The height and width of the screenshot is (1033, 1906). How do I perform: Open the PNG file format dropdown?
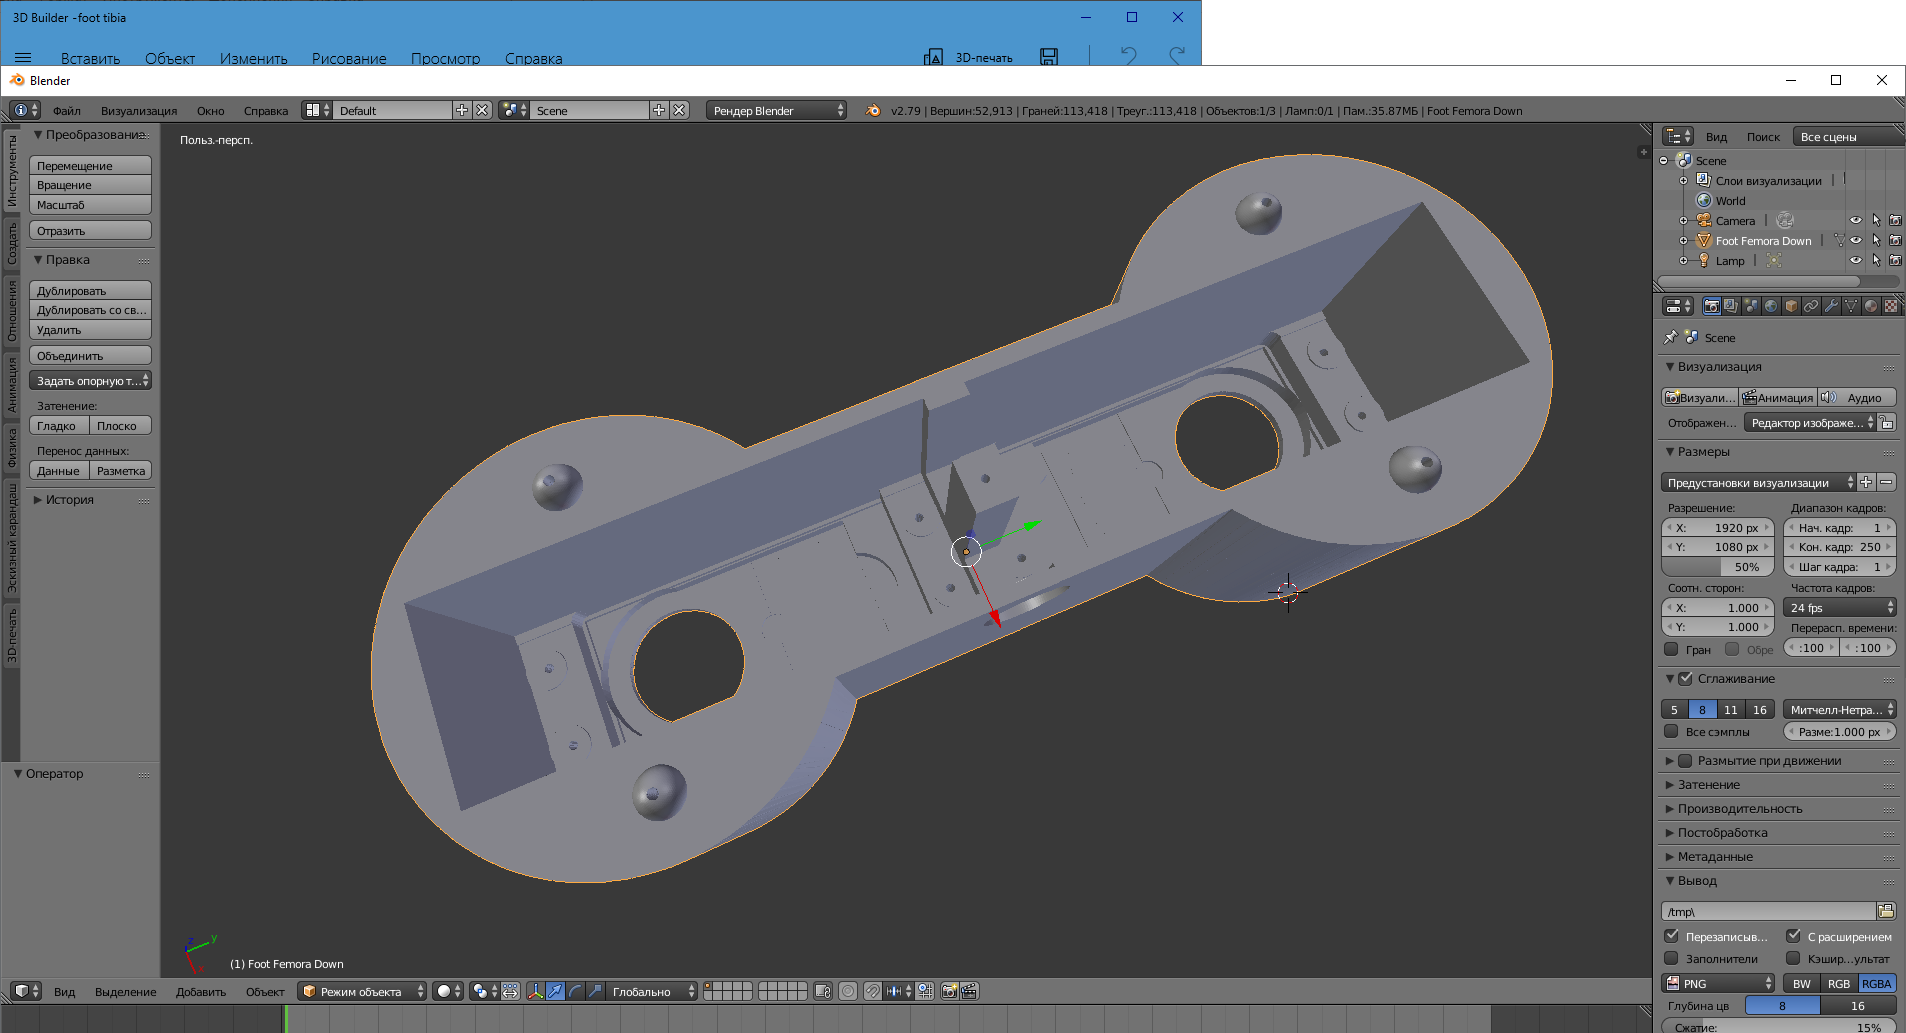click(x=1718, y=983)
